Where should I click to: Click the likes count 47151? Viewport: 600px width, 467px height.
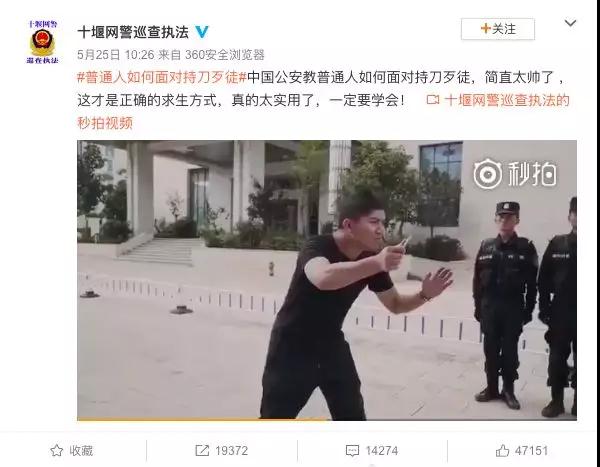click(x=531, y=451)
